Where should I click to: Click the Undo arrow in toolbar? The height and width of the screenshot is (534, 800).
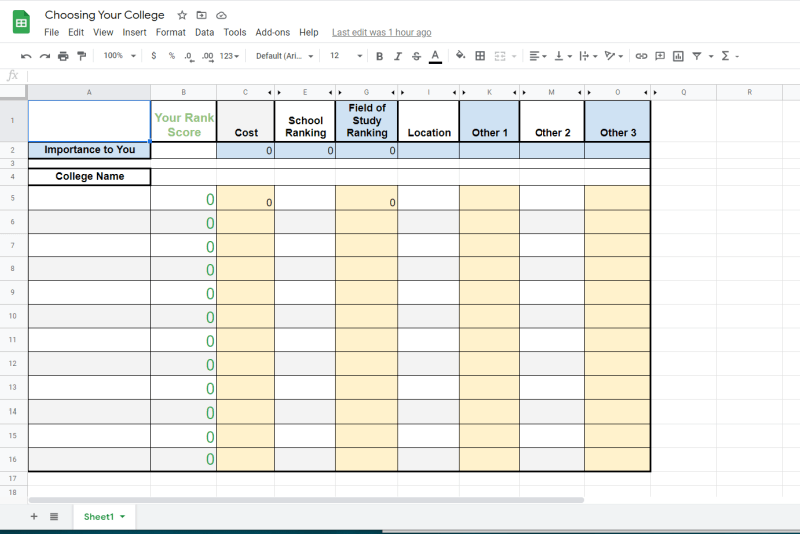point(26,56)
